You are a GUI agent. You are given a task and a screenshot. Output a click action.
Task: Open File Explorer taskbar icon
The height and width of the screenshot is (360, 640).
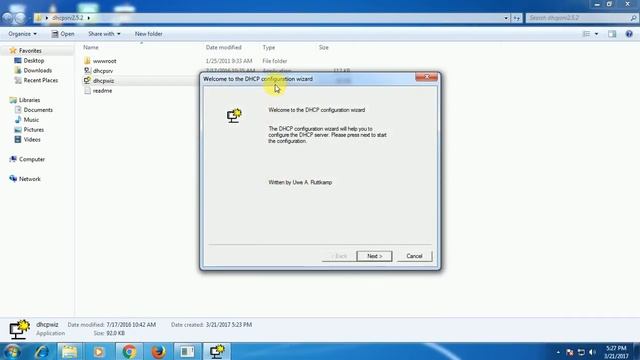pos(69,351)
